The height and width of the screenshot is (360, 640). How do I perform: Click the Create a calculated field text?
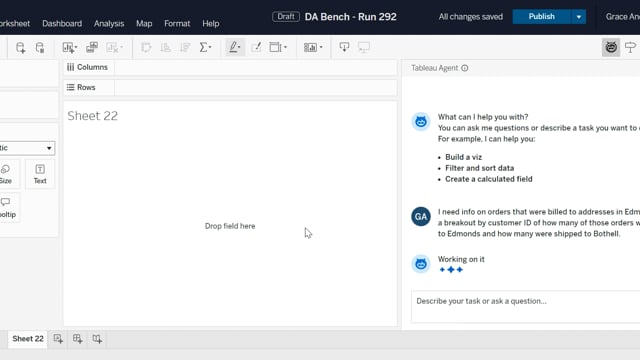tap(489, 179)
